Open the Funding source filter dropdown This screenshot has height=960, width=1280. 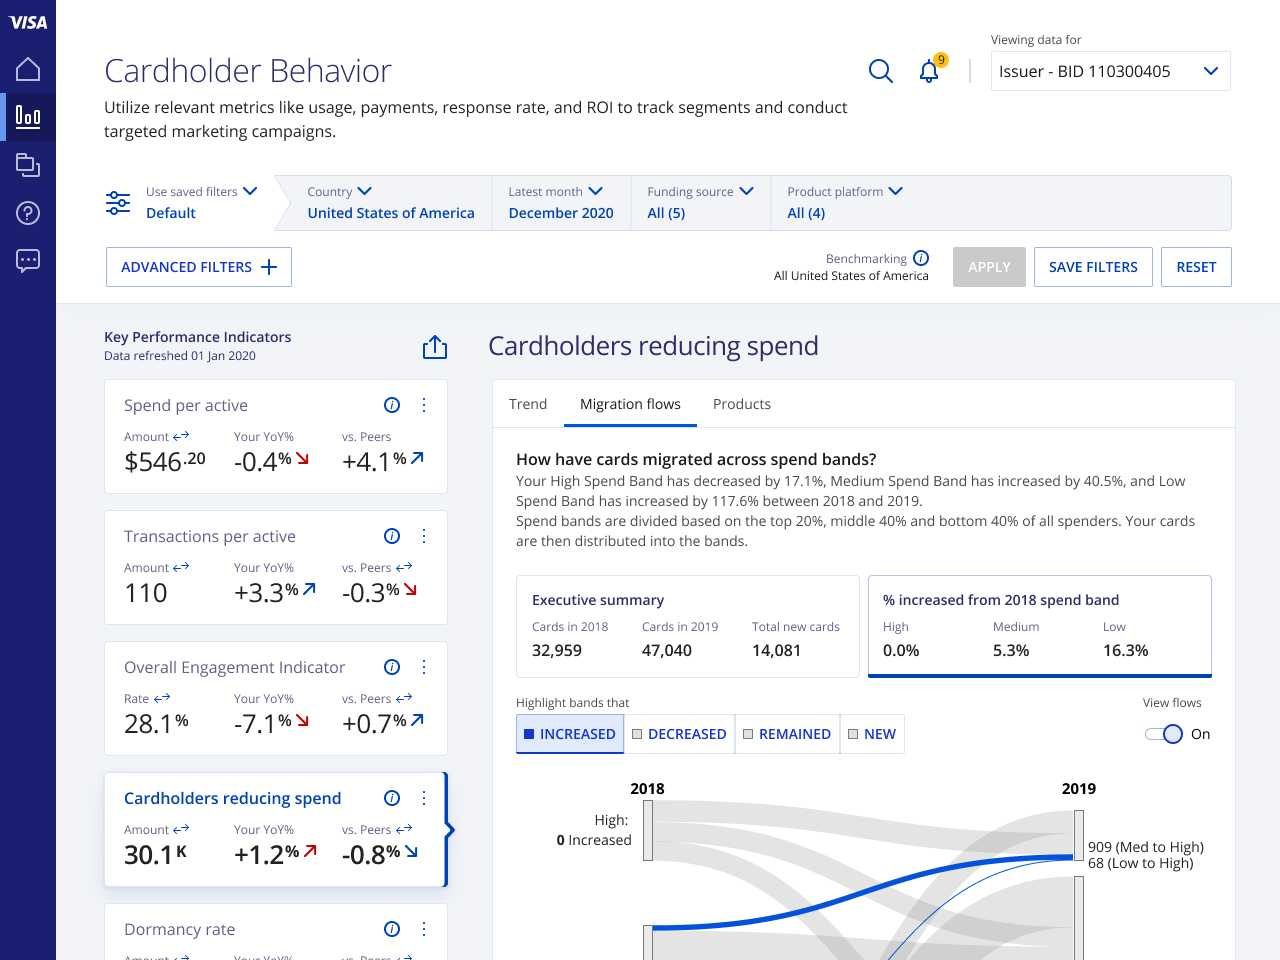[701, 191]
